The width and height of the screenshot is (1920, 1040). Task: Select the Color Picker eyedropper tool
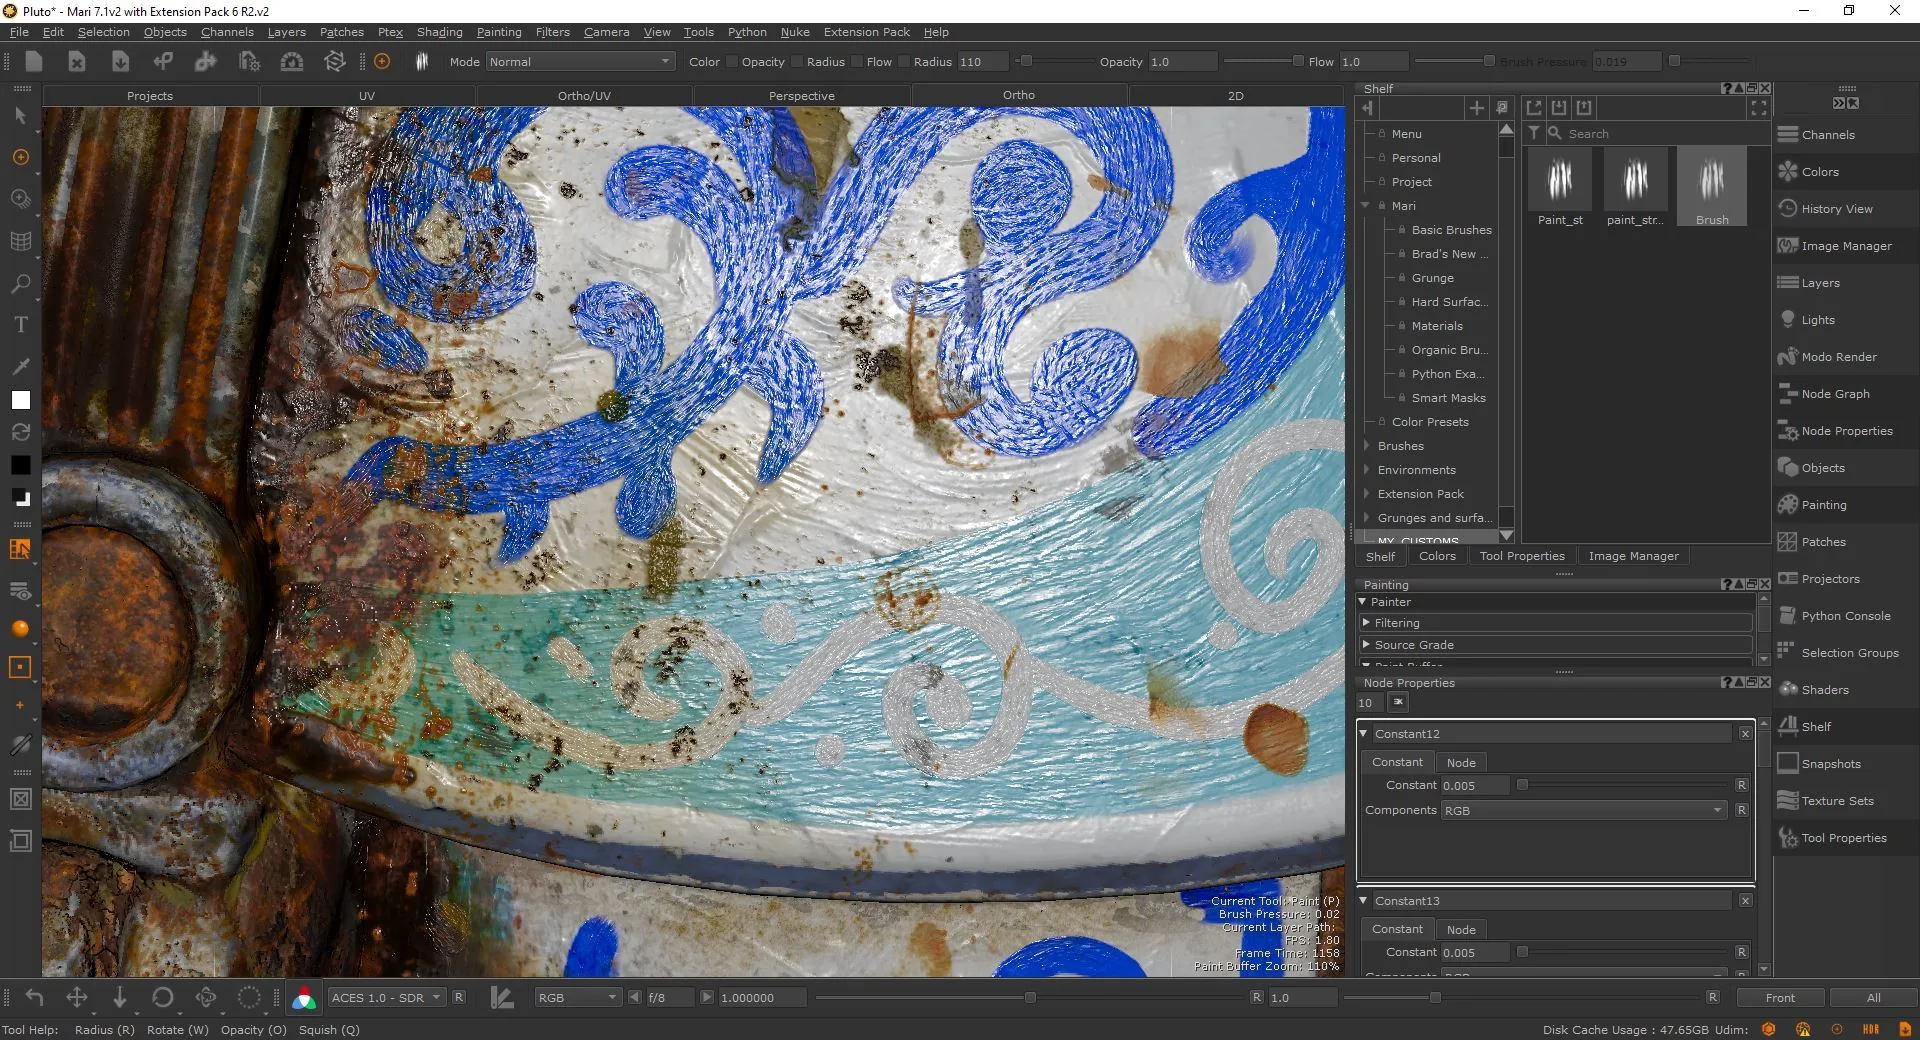pyautogui.click(x=20, y=367)
